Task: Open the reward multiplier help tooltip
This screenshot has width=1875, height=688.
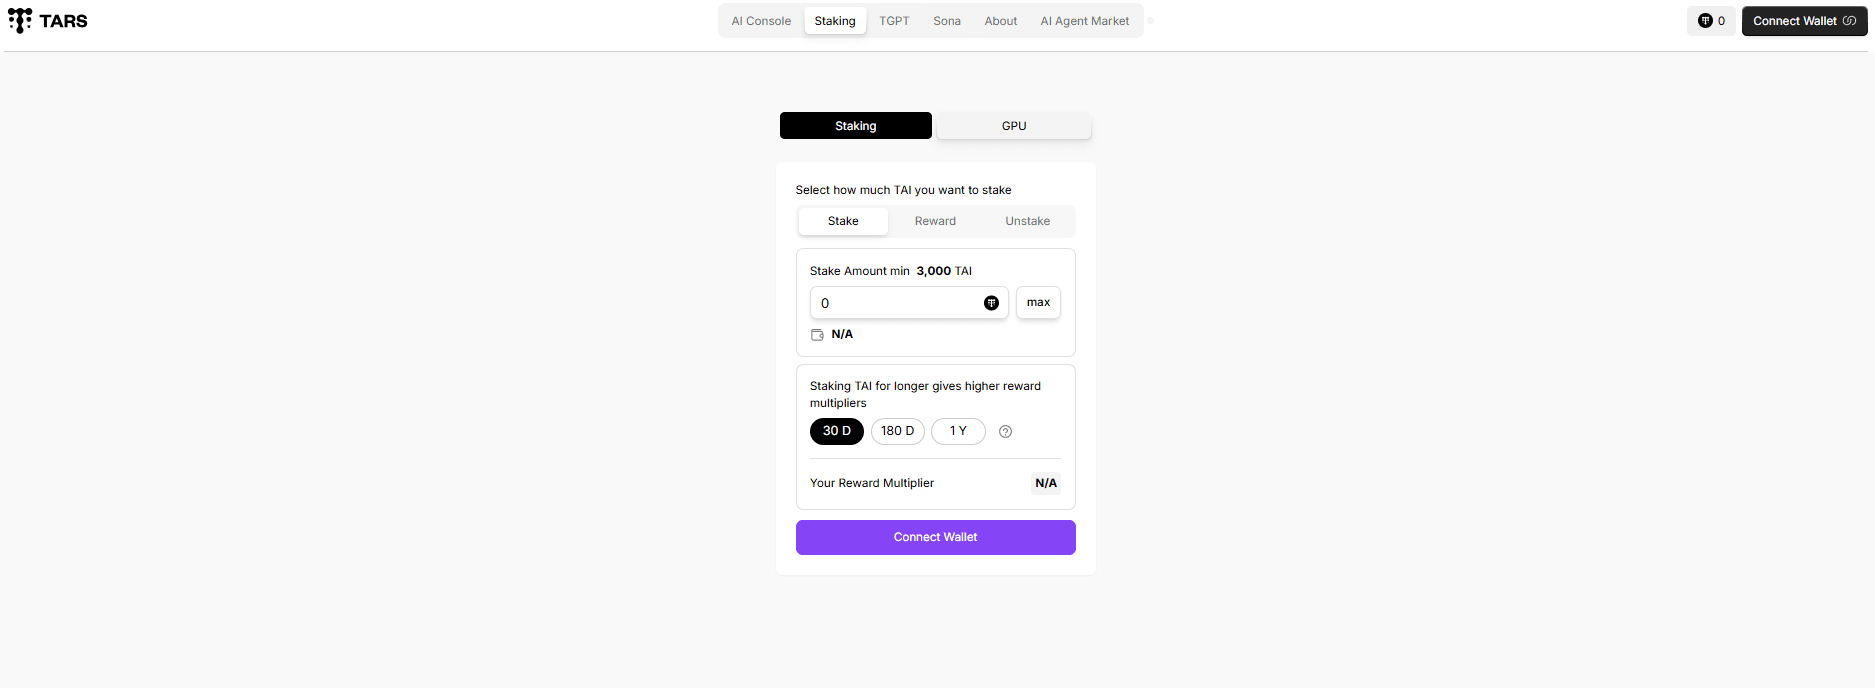Action: point(1006,432)
